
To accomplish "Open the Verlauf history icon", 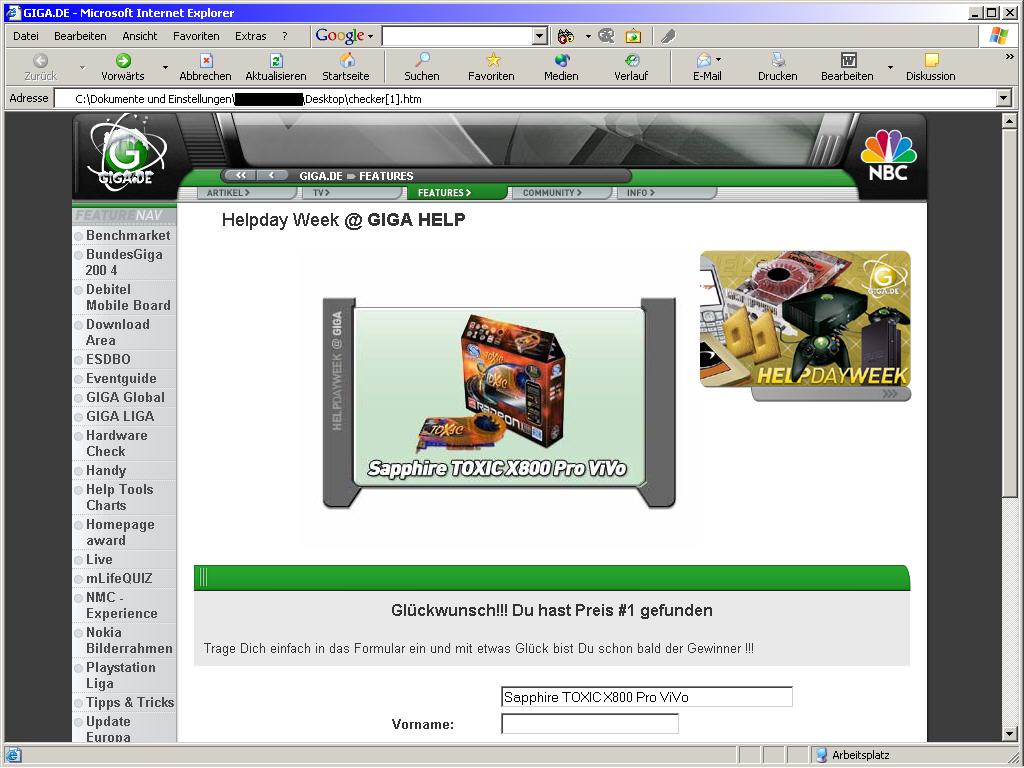I will pos(632,61).
